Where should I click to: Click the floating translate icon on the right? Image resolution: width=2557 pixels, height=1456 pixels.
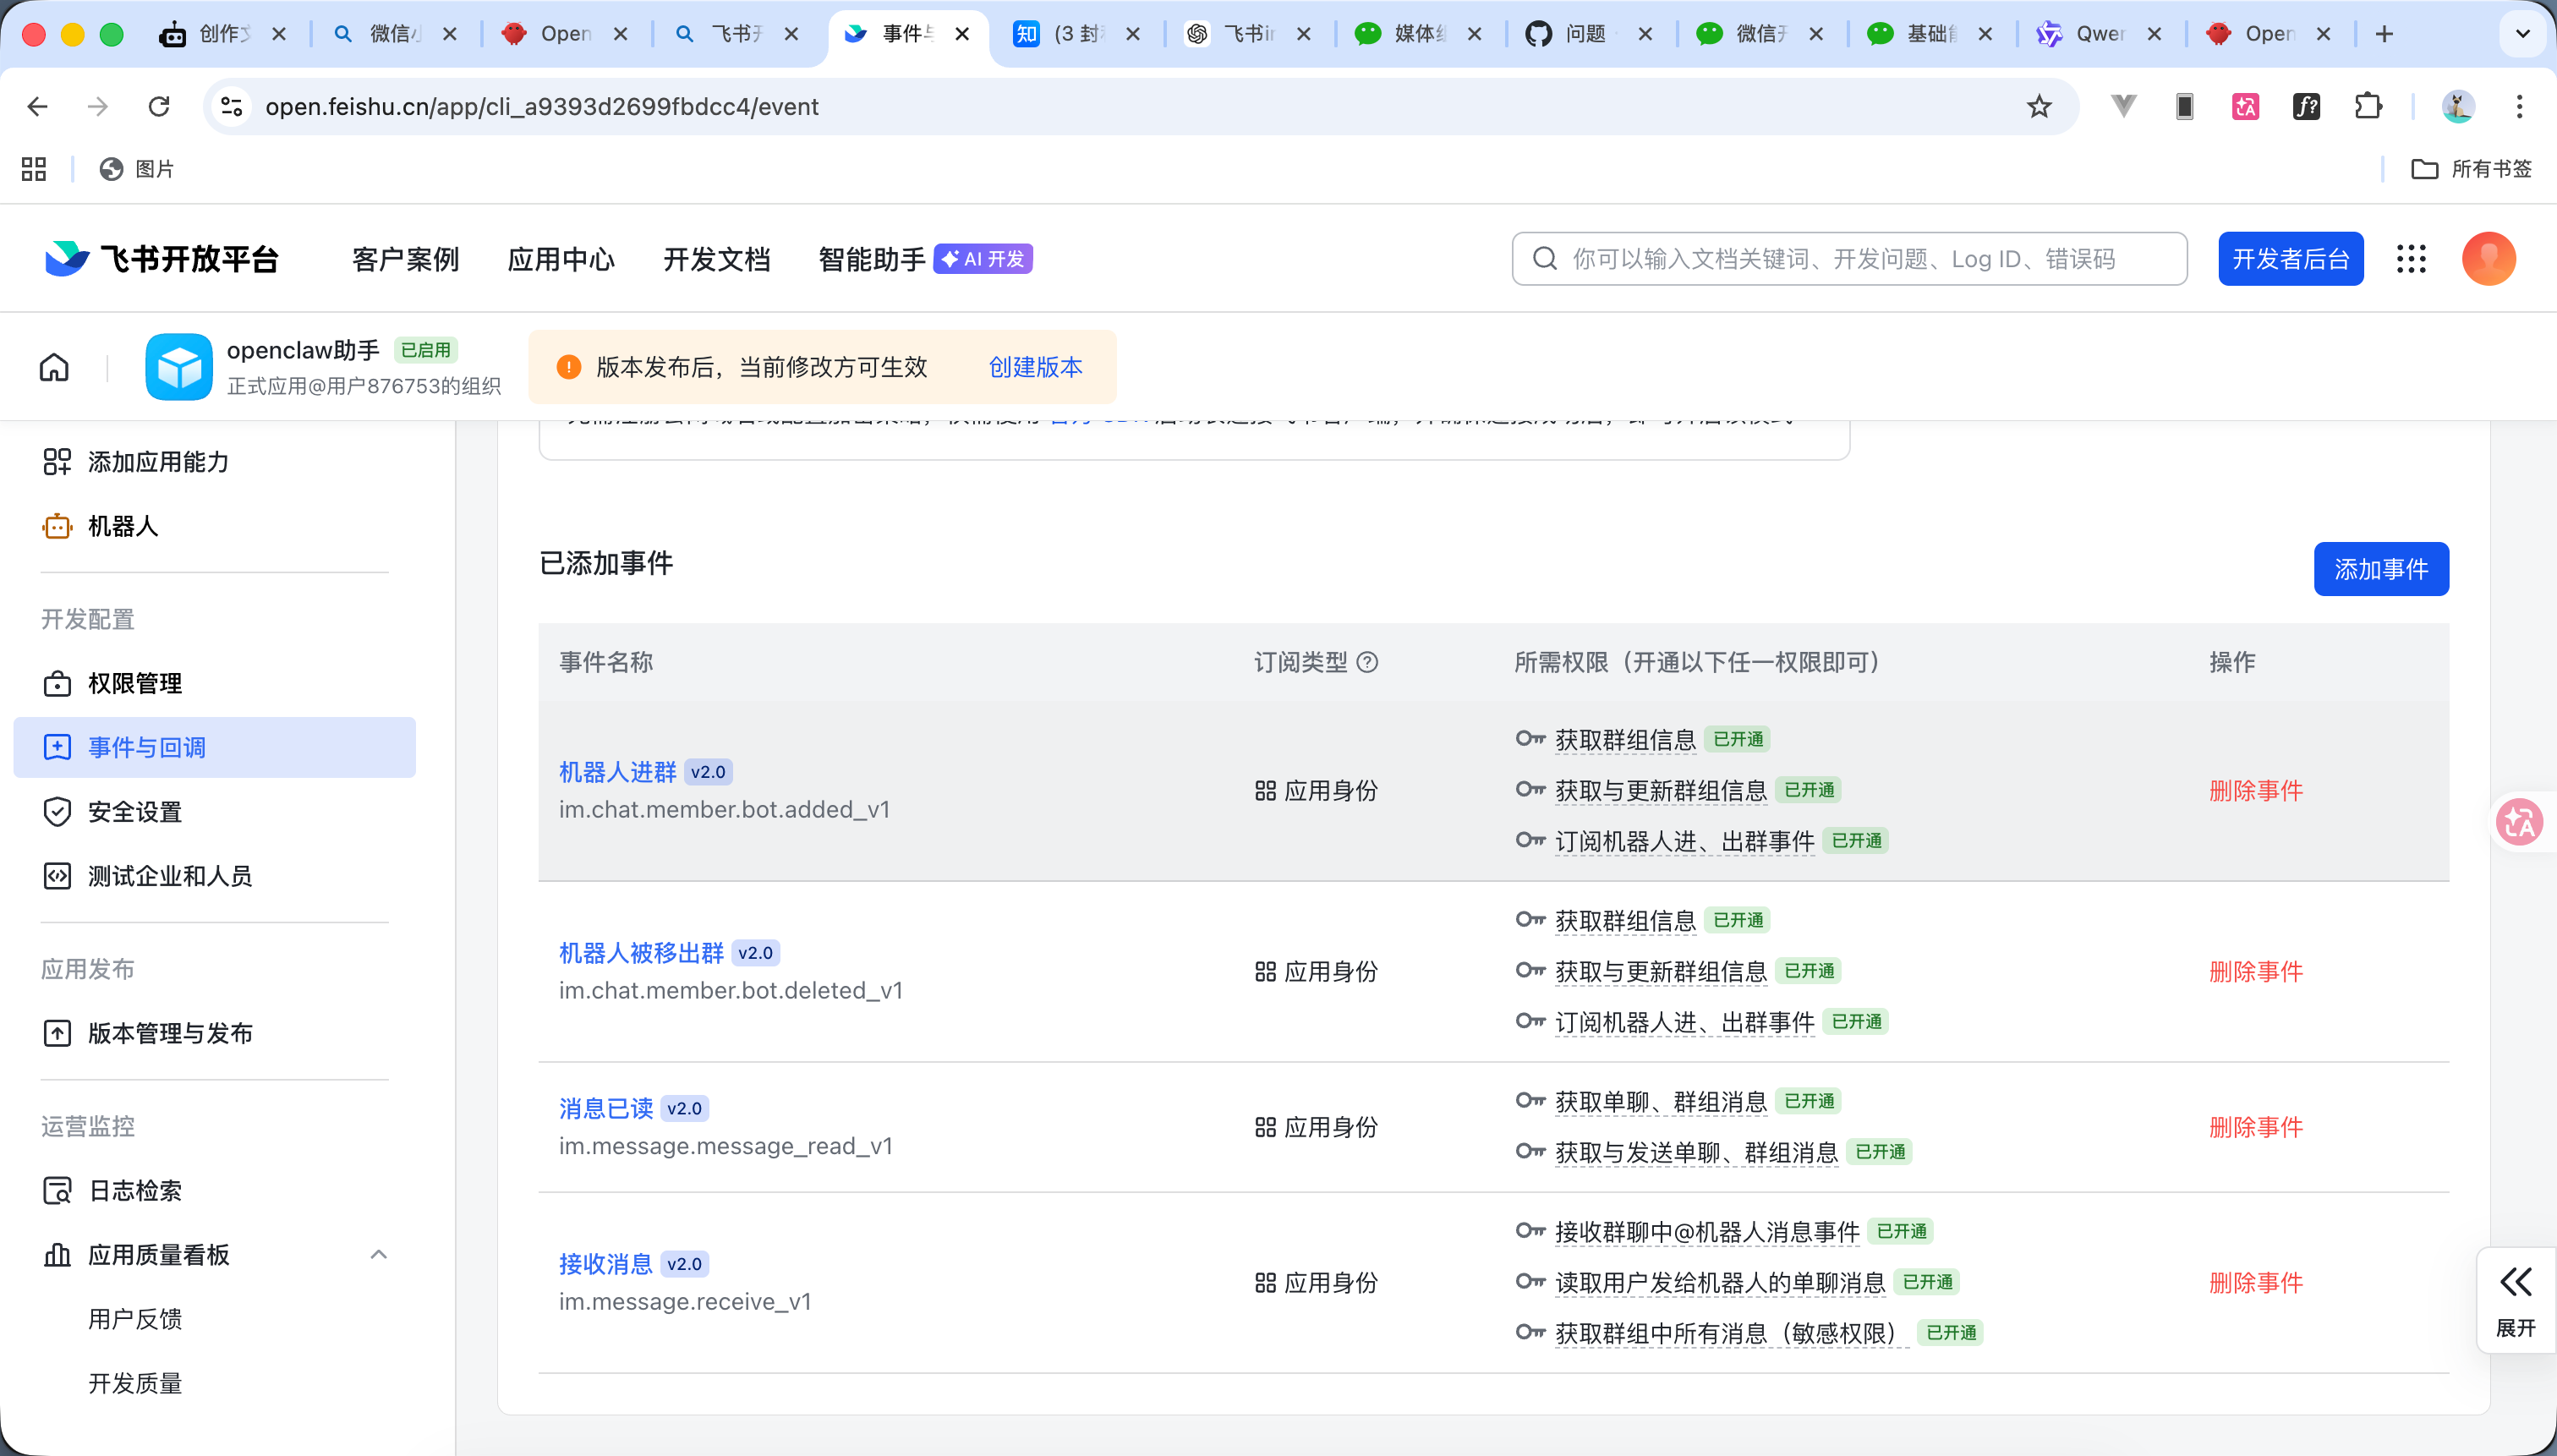click(2518, 821)
